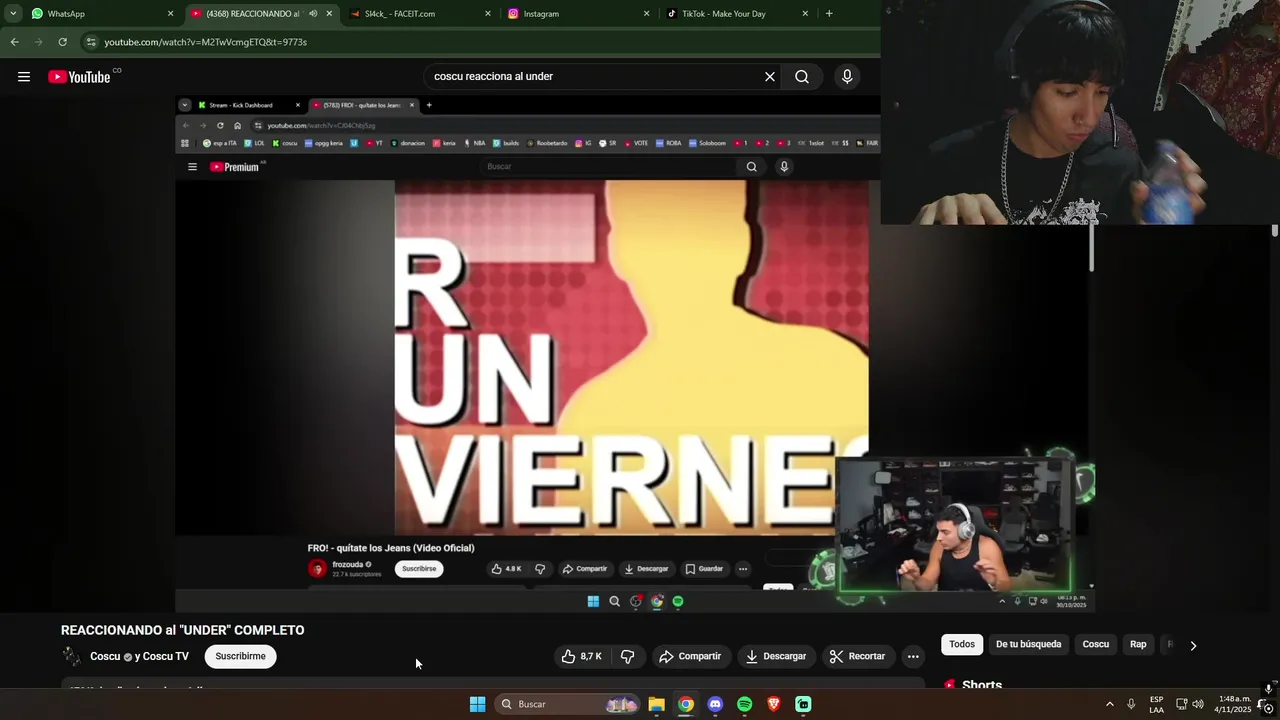Close the FACEIT.com tab

pyautogui.click(x=488, y=14)
